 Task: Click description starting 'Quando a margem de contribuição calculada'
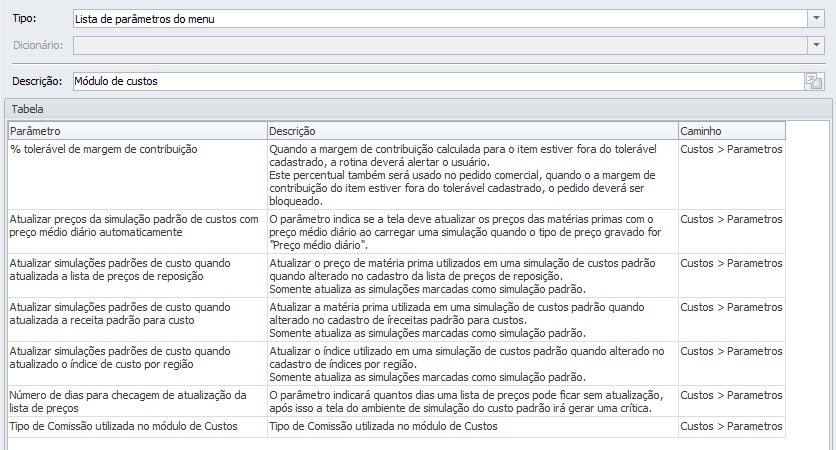(x=472, y=175)
